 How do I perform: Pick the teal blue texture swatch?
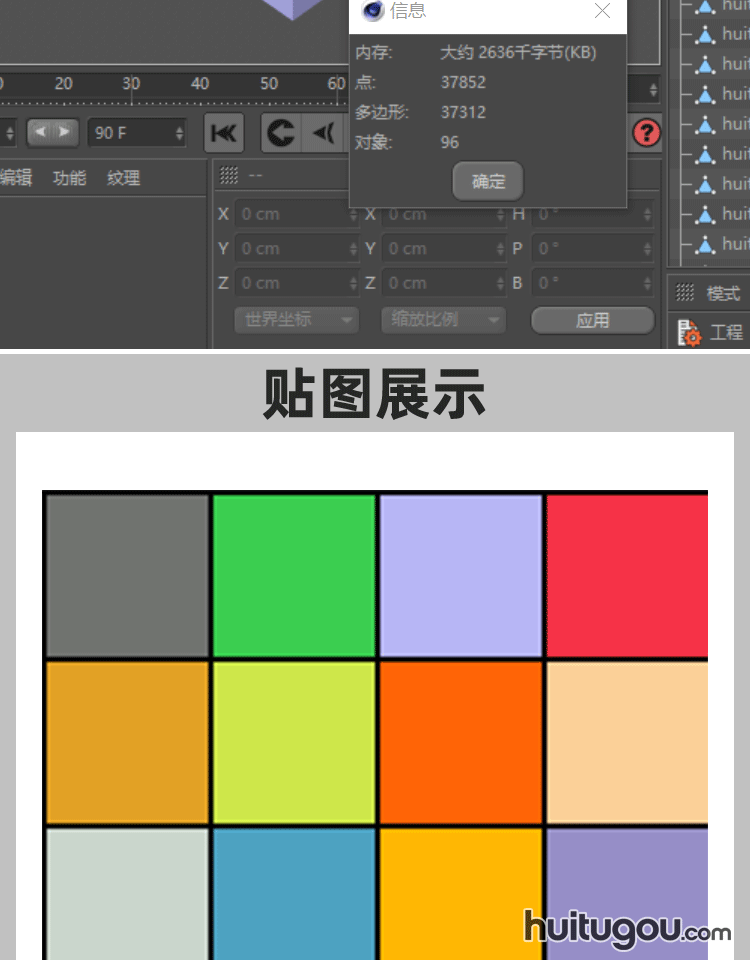coord(294,894)
